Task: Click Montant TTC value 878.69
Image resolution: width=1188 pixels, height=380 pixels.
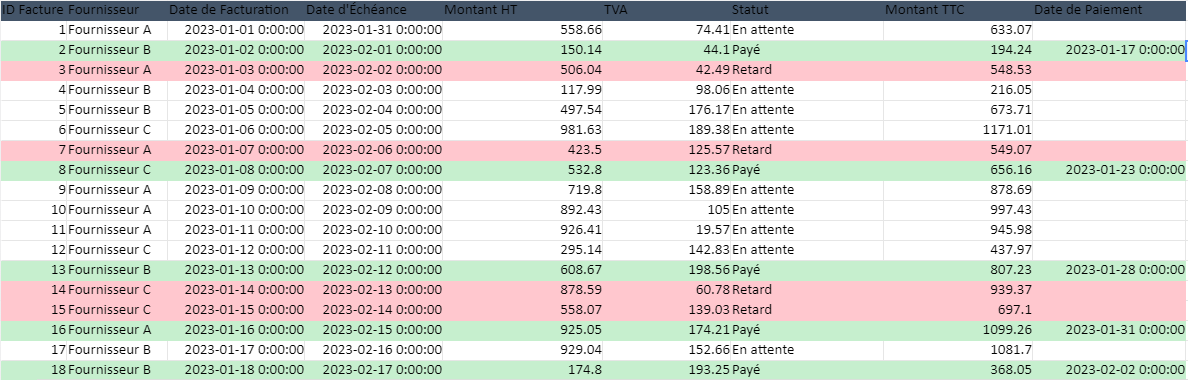Action: pyautogui.click(x=958, y=189)
